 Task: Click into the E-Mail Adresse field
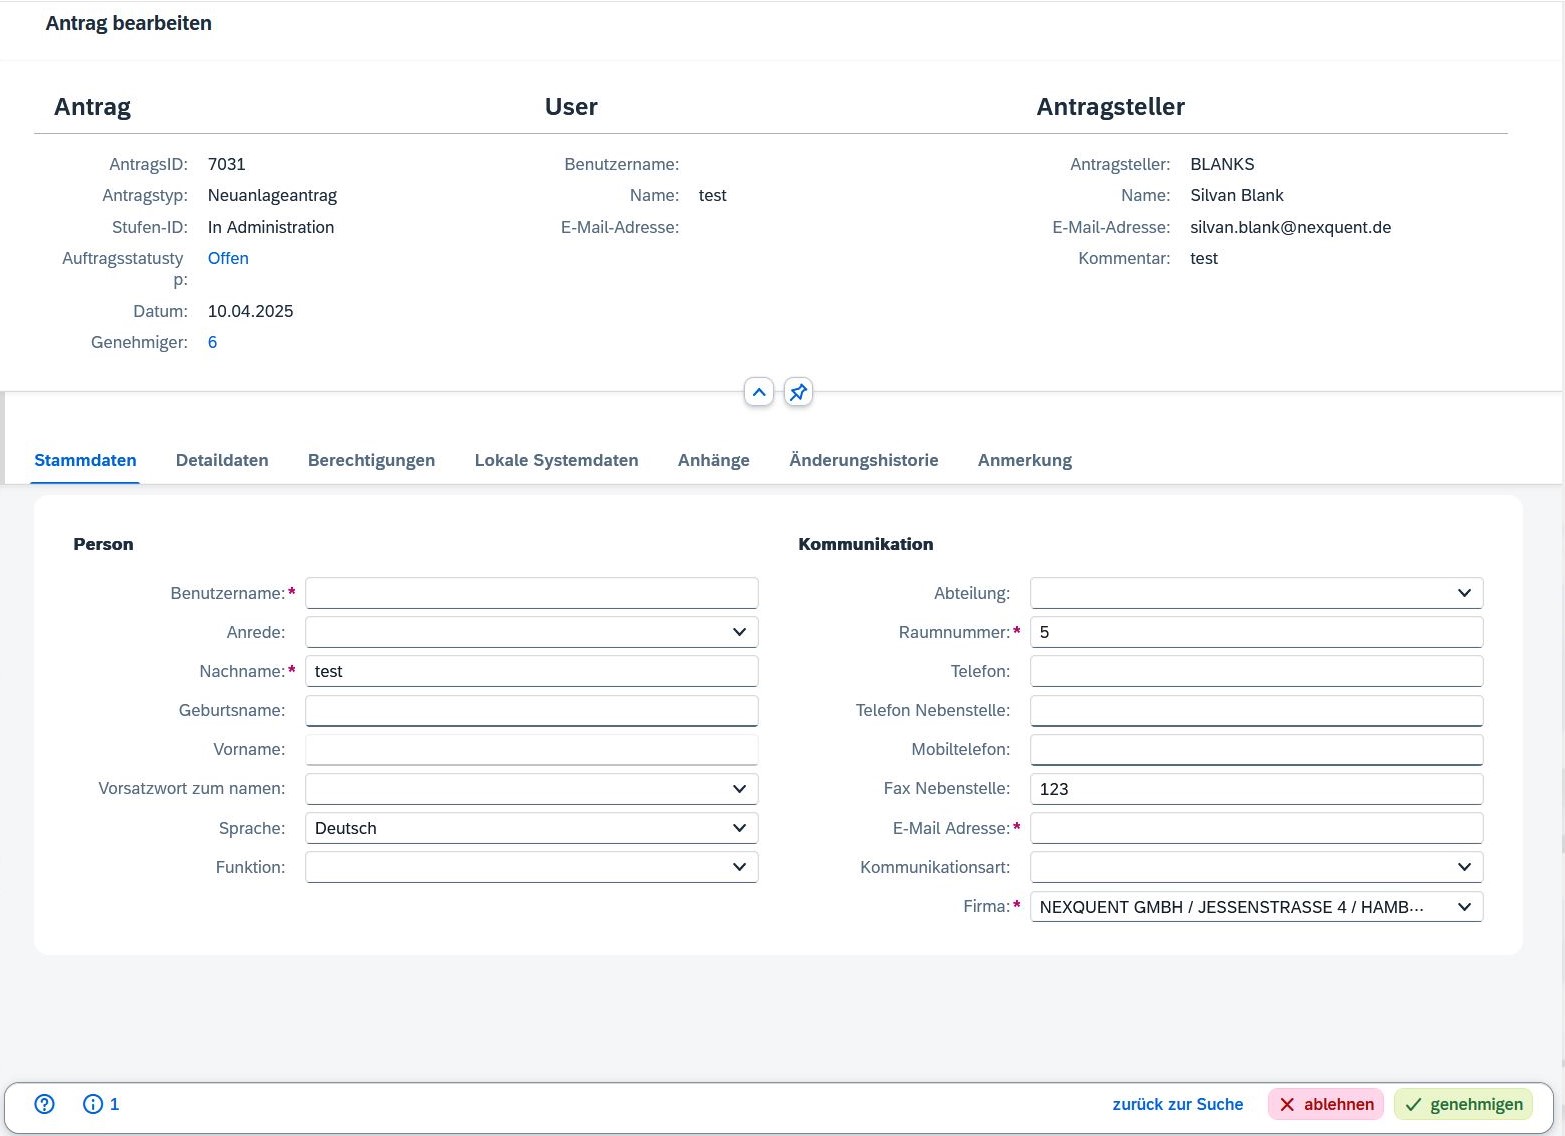(x=1256, y=828)
